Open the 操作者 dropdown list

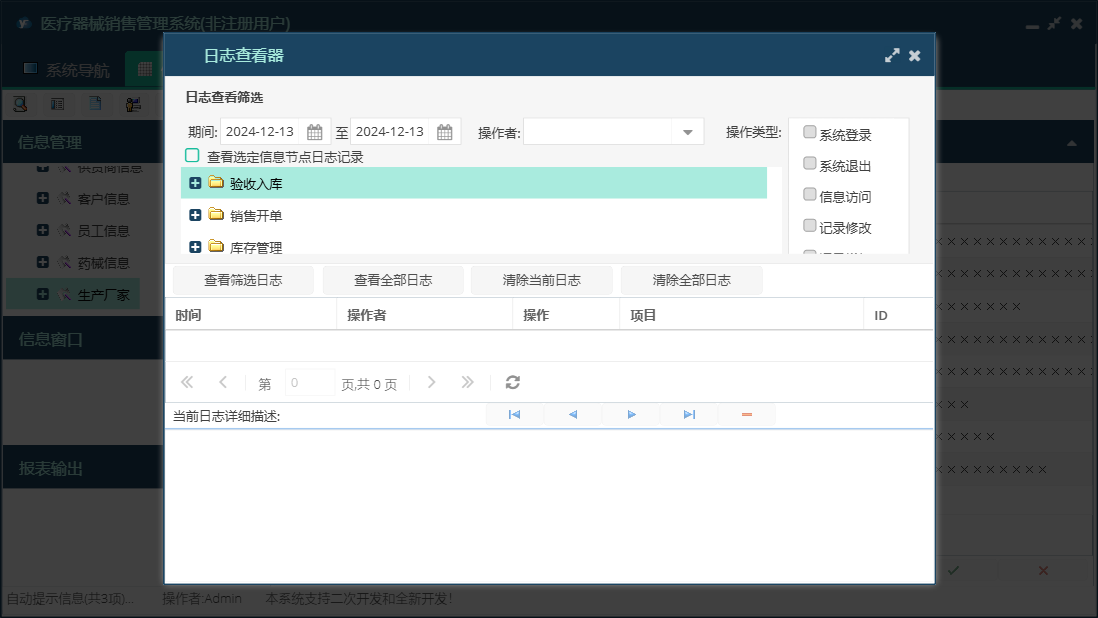[x=688, y=132]
